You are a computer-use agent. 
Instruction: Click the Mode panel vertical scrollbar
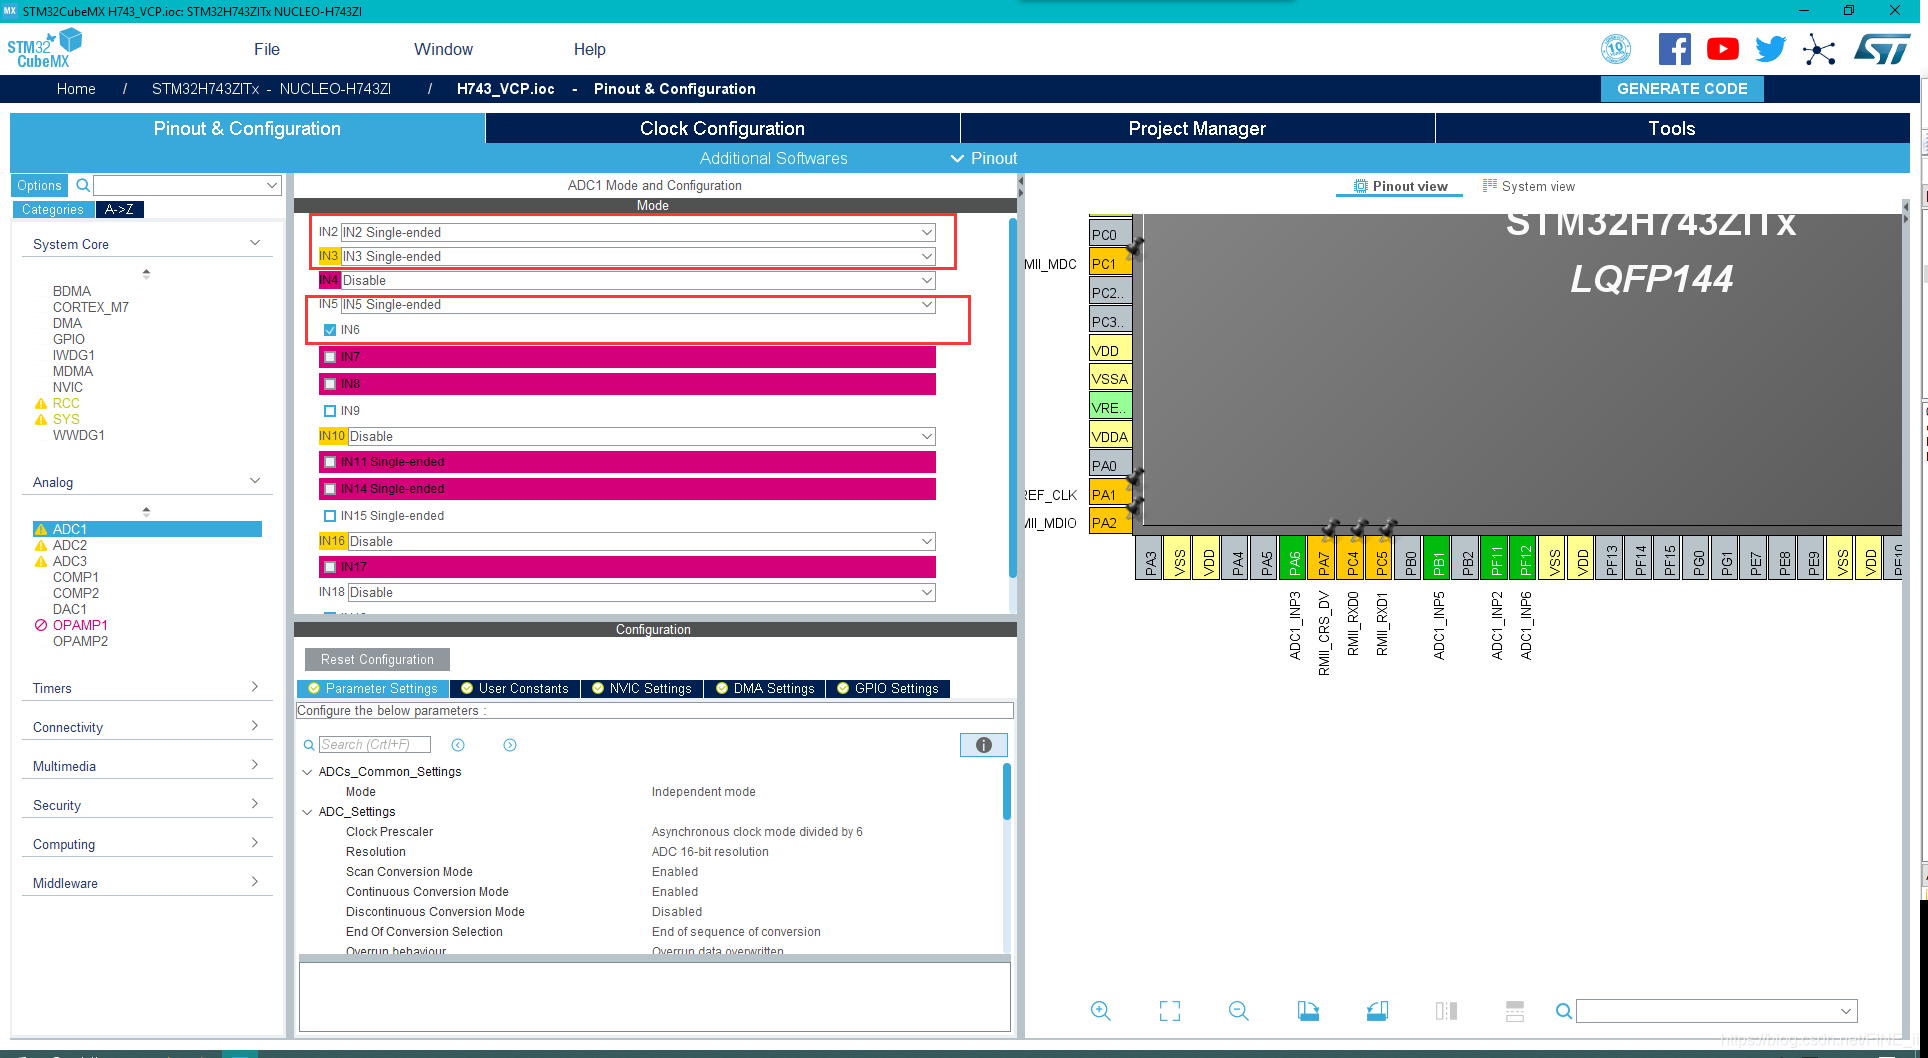tap(1012, 400)
